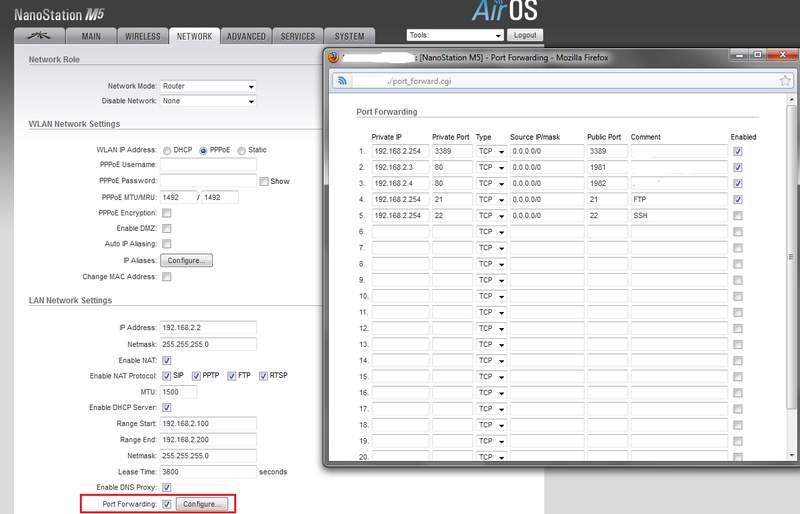800x514 pixels.
Task: Toggle the PPTP NAT protocol checkbox
Action: 196,376
